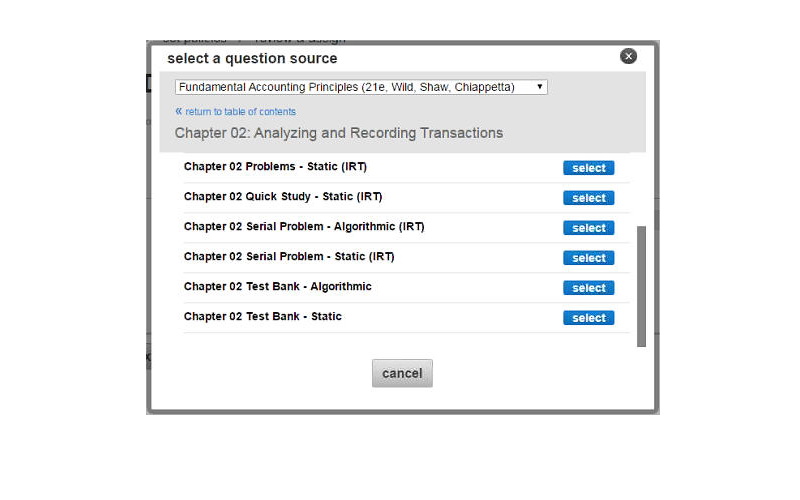Image resolution: width=800 pixels, height=500 pixels.
Task: Click the Serial Problem - Algorithmic (IRT) row title
Action: click(304, 227)
